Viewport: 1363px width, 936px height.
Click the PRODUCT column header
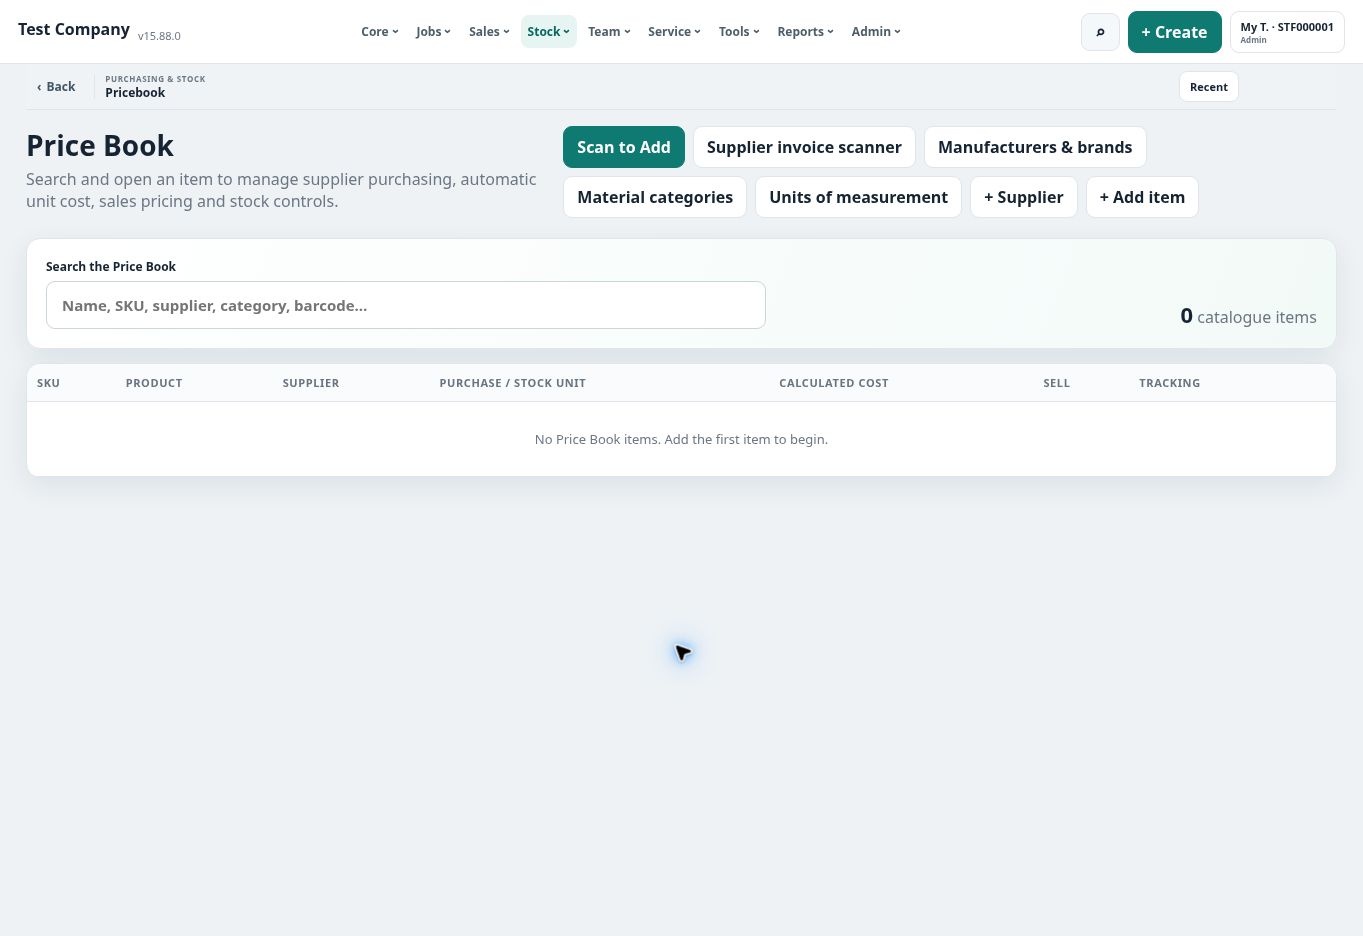(x=154, y=383)
